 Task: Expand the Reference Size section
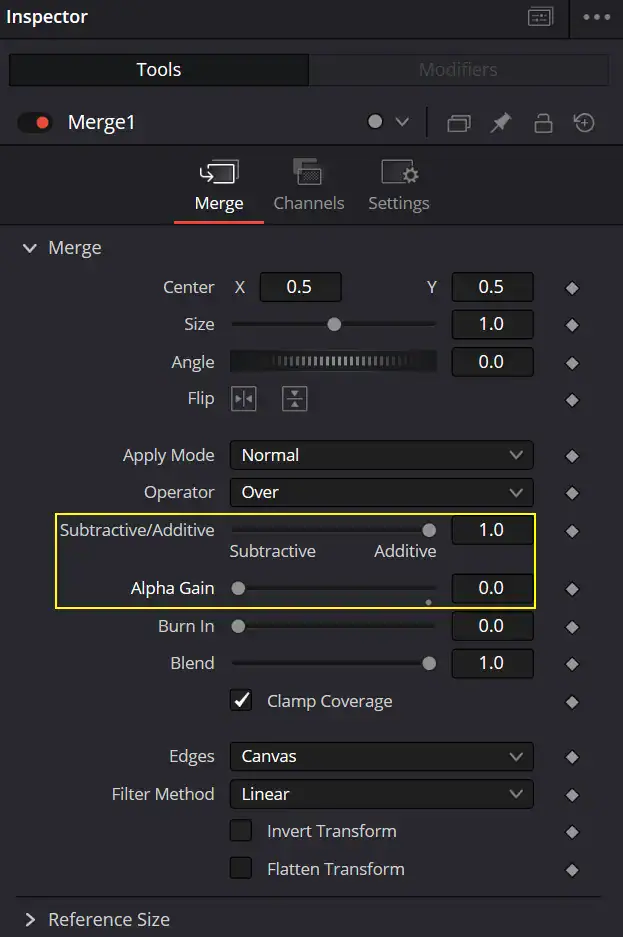pos(29,919)
